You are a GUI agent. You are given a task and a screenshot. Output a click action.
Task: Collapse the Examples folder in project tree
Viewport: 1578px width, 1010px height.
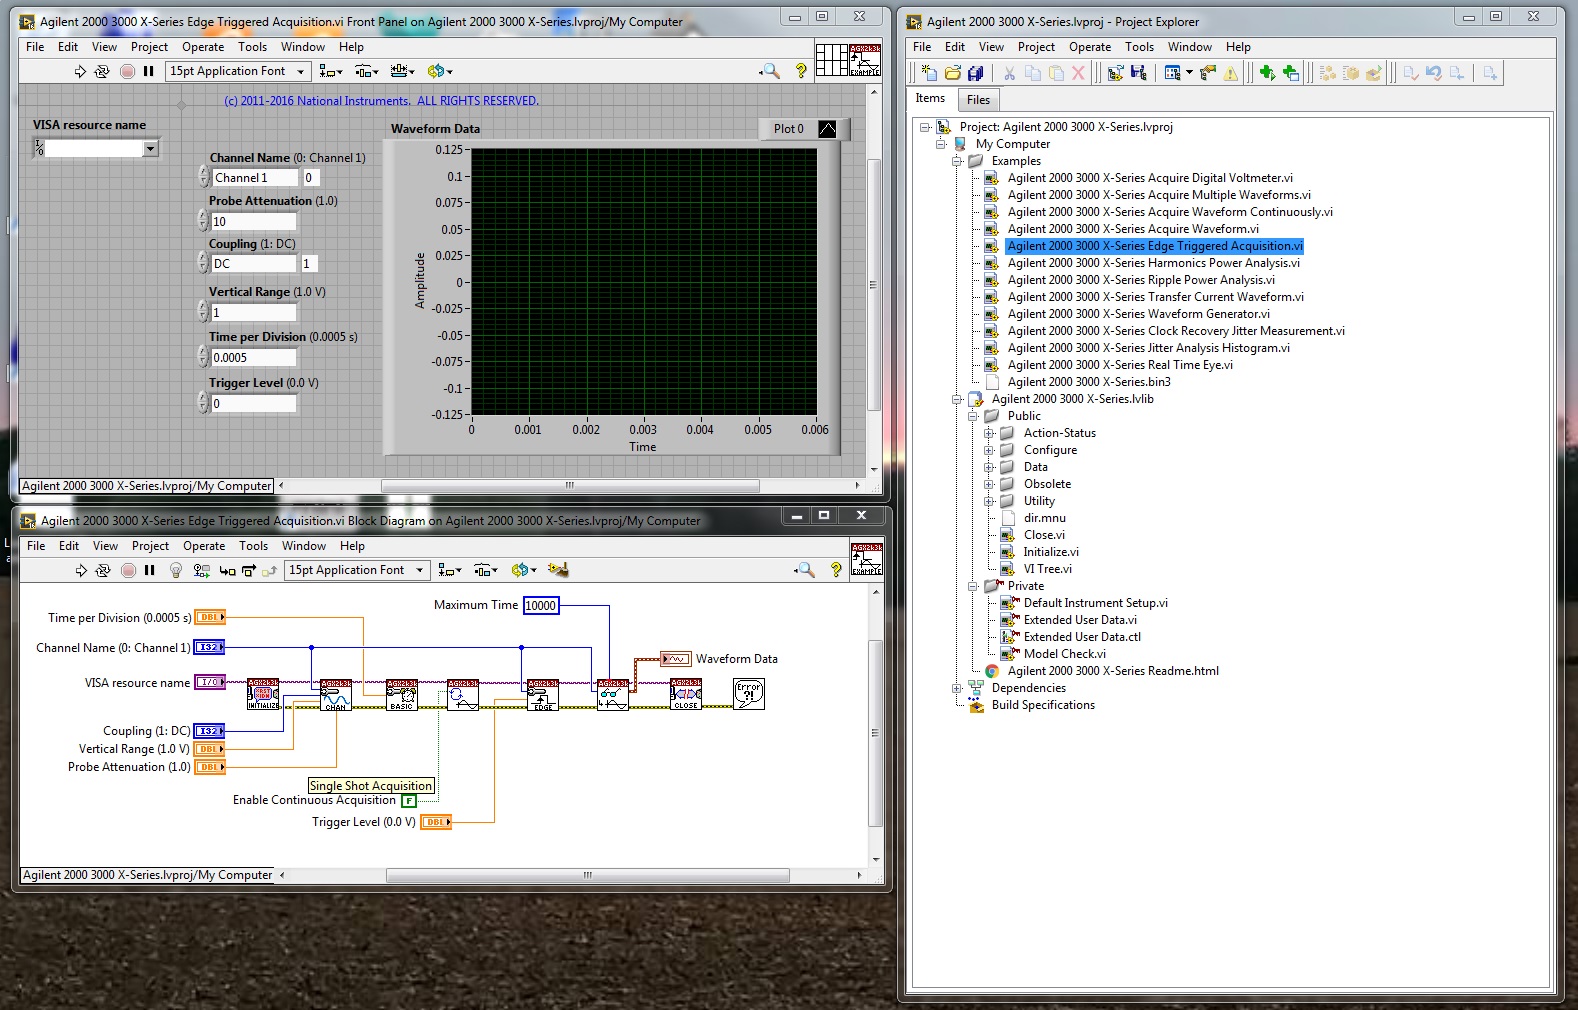coord(957,161)
